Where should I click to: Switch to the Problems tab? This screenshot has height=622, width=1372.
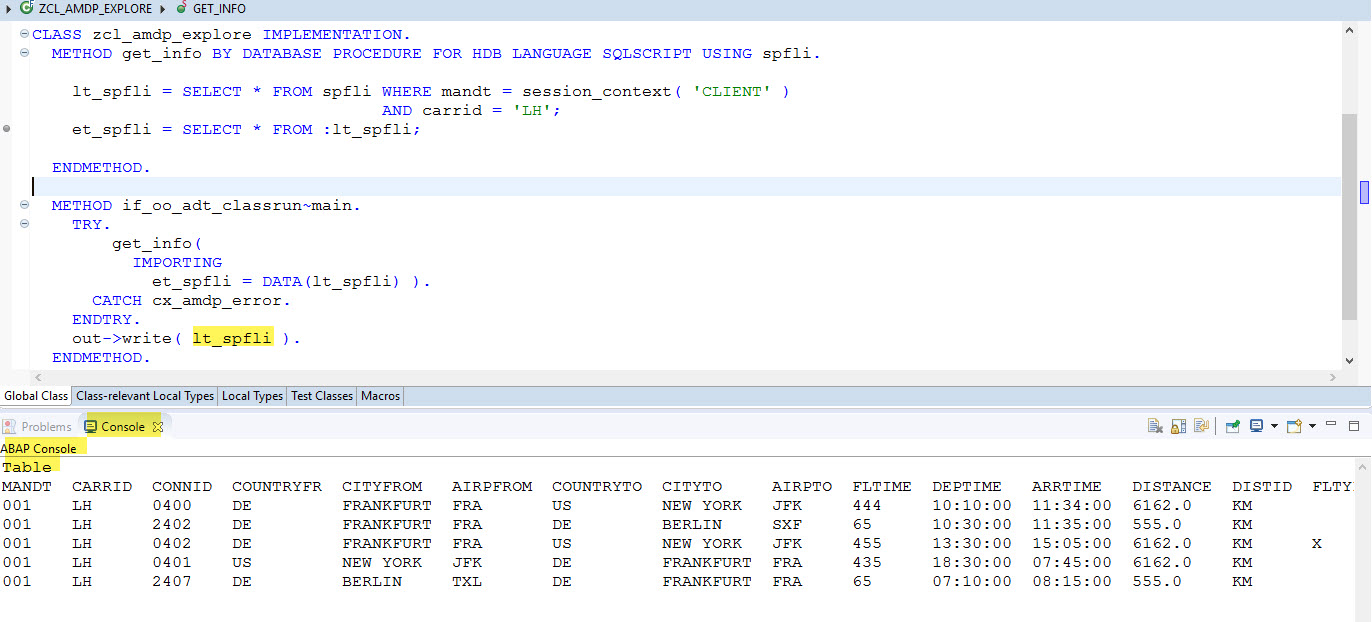(x=38, y=427)
